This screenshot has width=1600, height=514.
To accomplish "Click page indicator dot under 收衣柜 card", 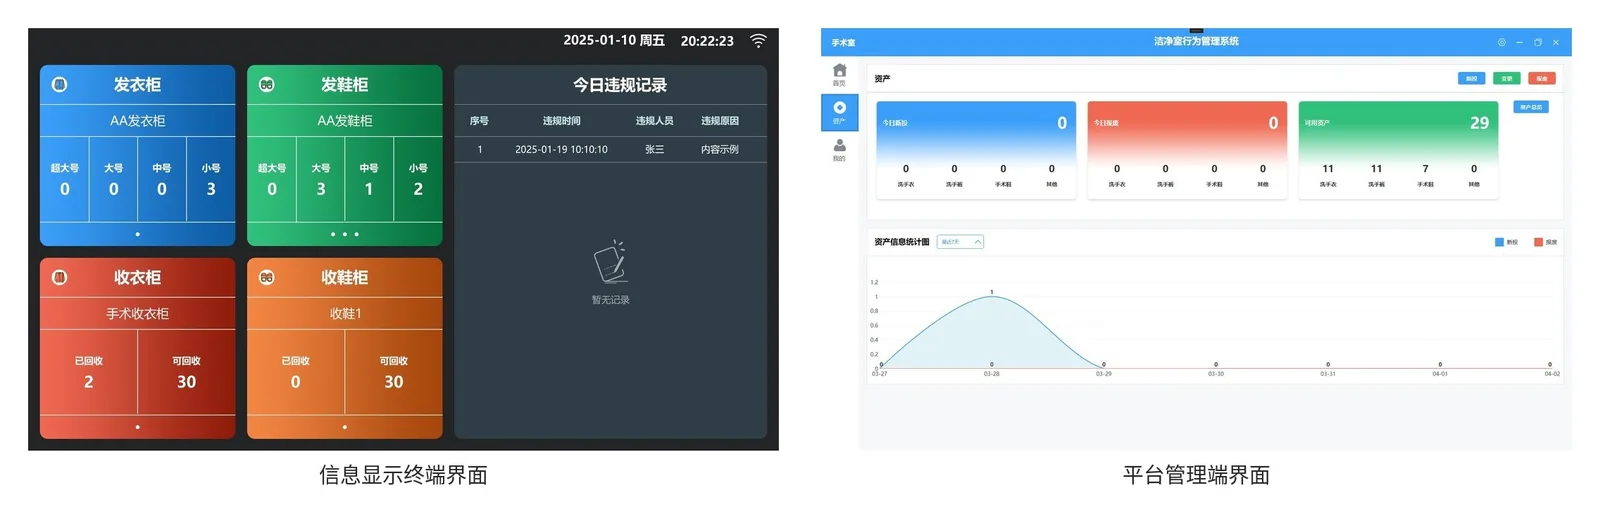I will pos(137,427).
